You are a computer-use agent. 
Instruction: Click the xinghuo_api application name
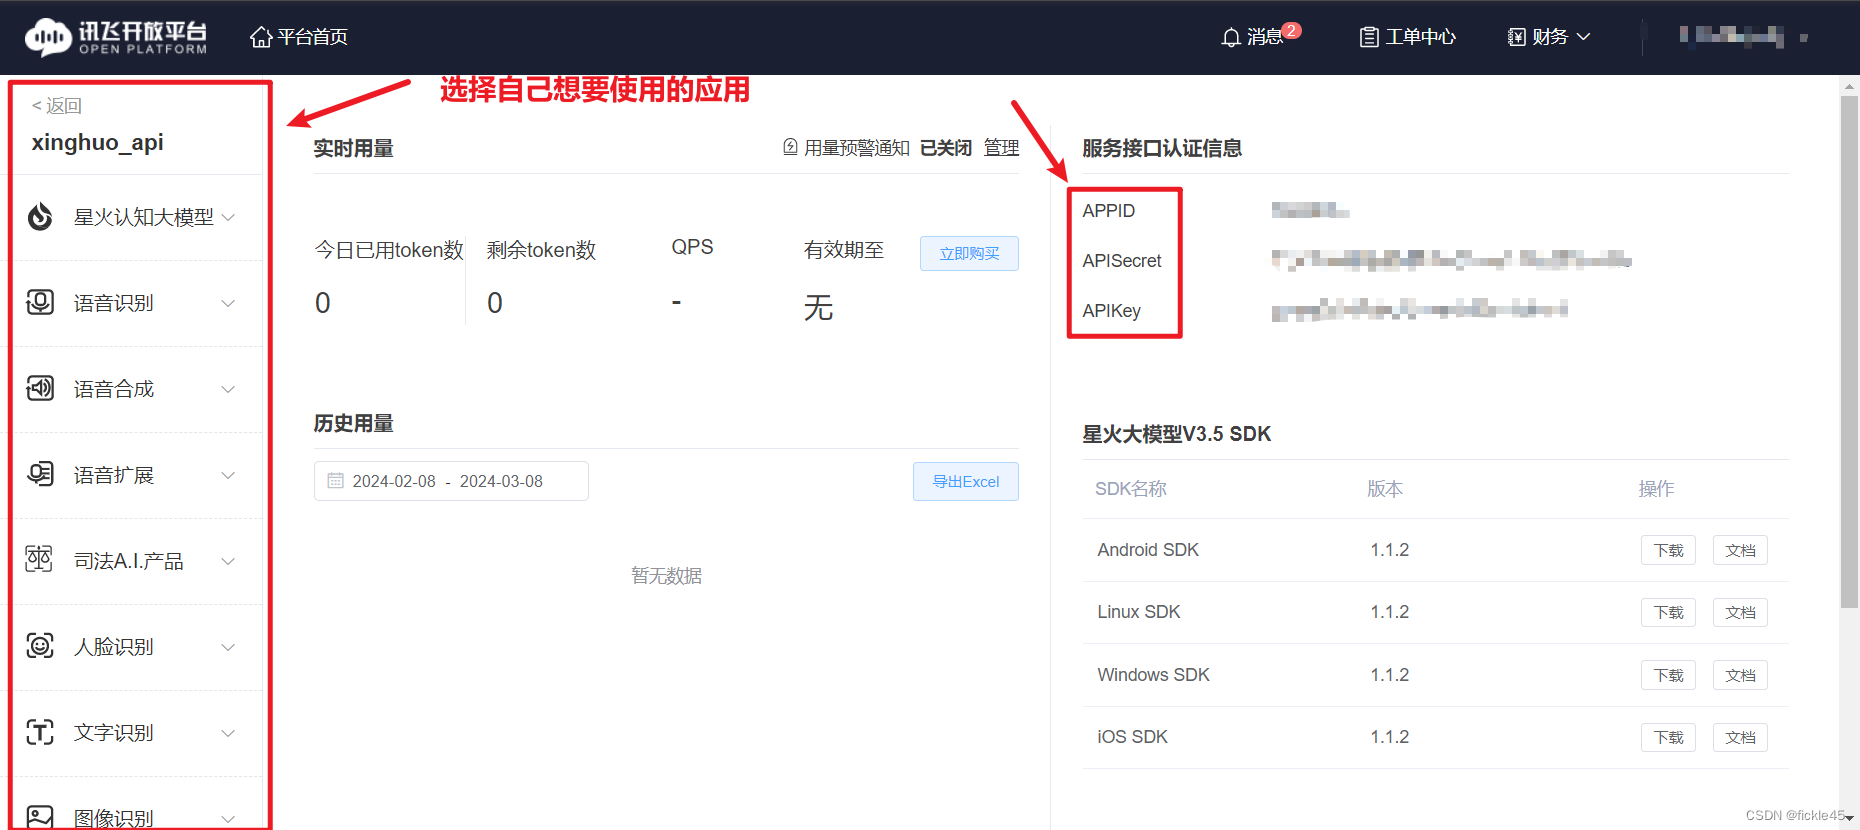[98, 142]
